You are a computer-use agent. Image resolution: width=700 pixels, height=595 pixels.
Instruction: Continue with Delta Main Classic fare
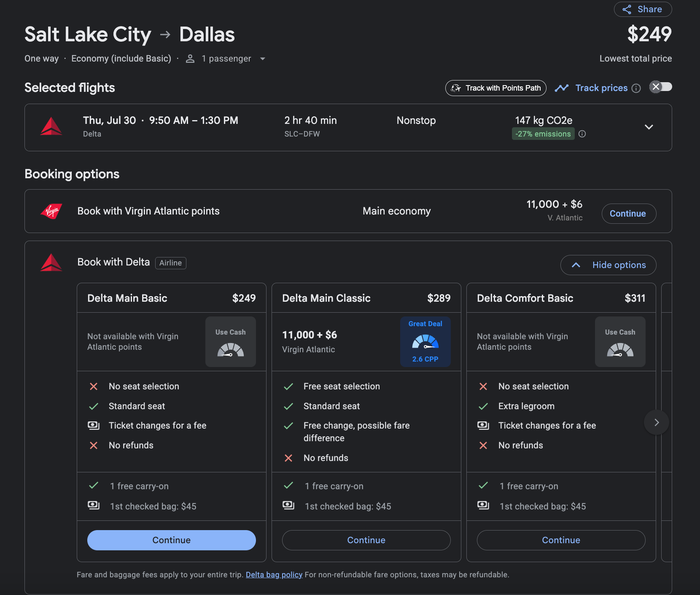click(366, 540)
